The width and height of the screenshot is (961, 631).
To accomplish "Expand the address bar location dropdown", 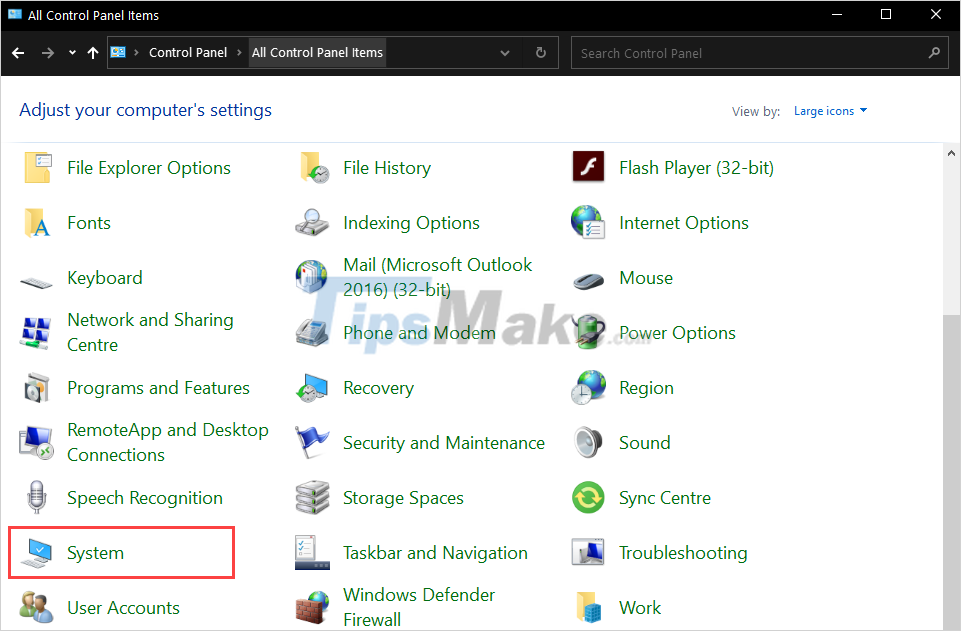I will click(x=505, y=52).
